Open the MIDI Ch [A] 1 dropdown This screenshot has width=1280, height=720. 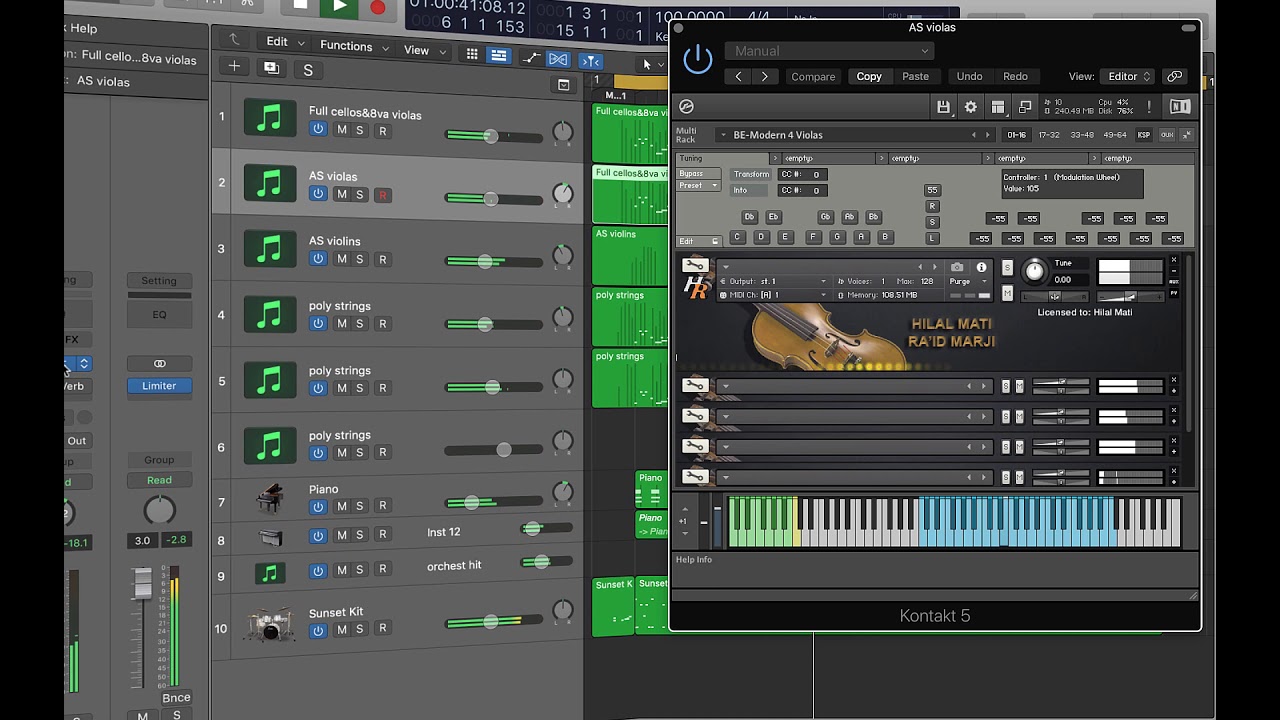point(773,295)
